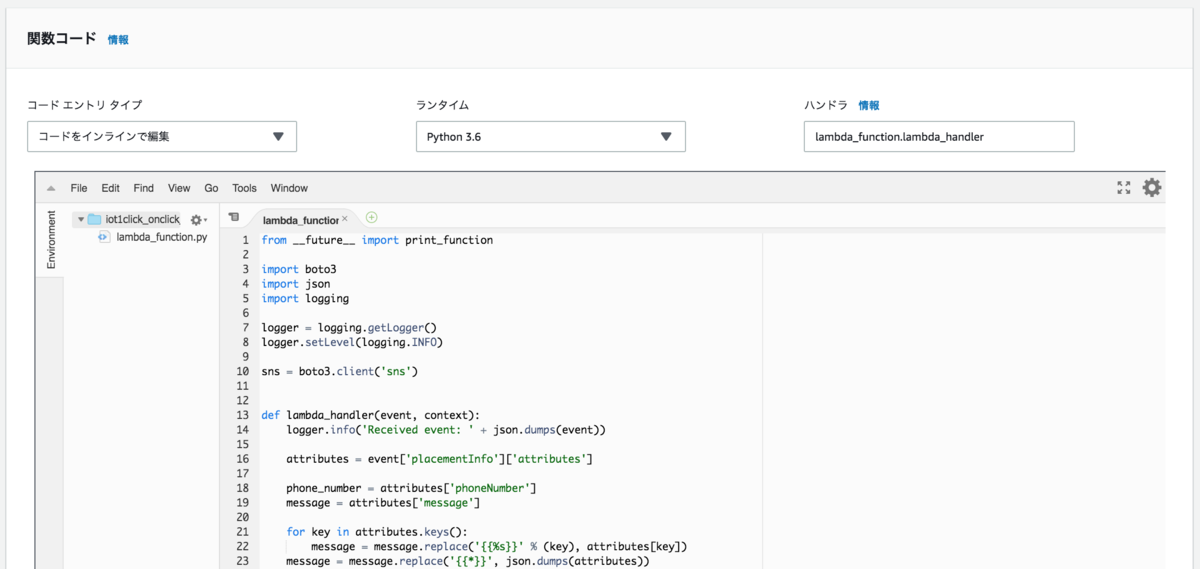Viewport: 1200px width, 569px height.
Task: Select lambda_function.py in file tree
Action: tap(162, 238)
